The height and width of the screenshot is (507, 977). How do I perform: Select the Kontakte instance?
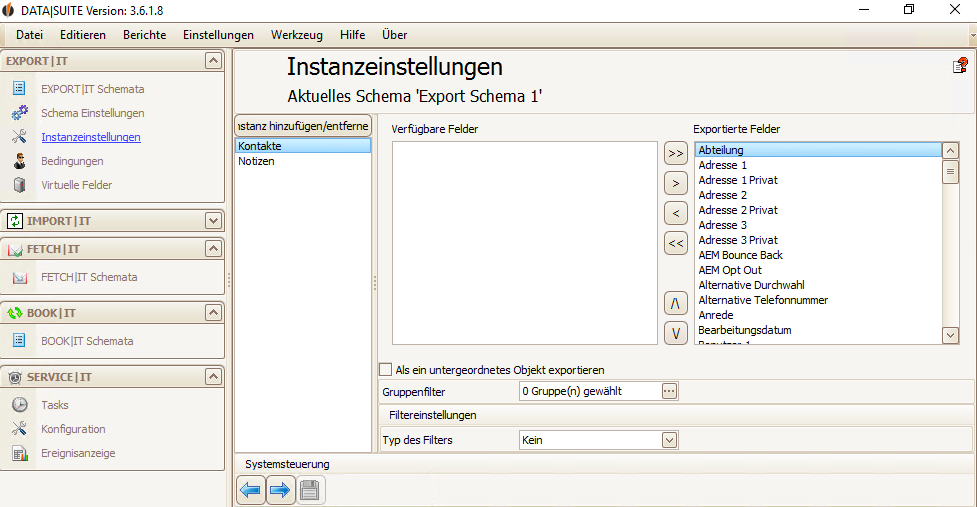(303, 146)
